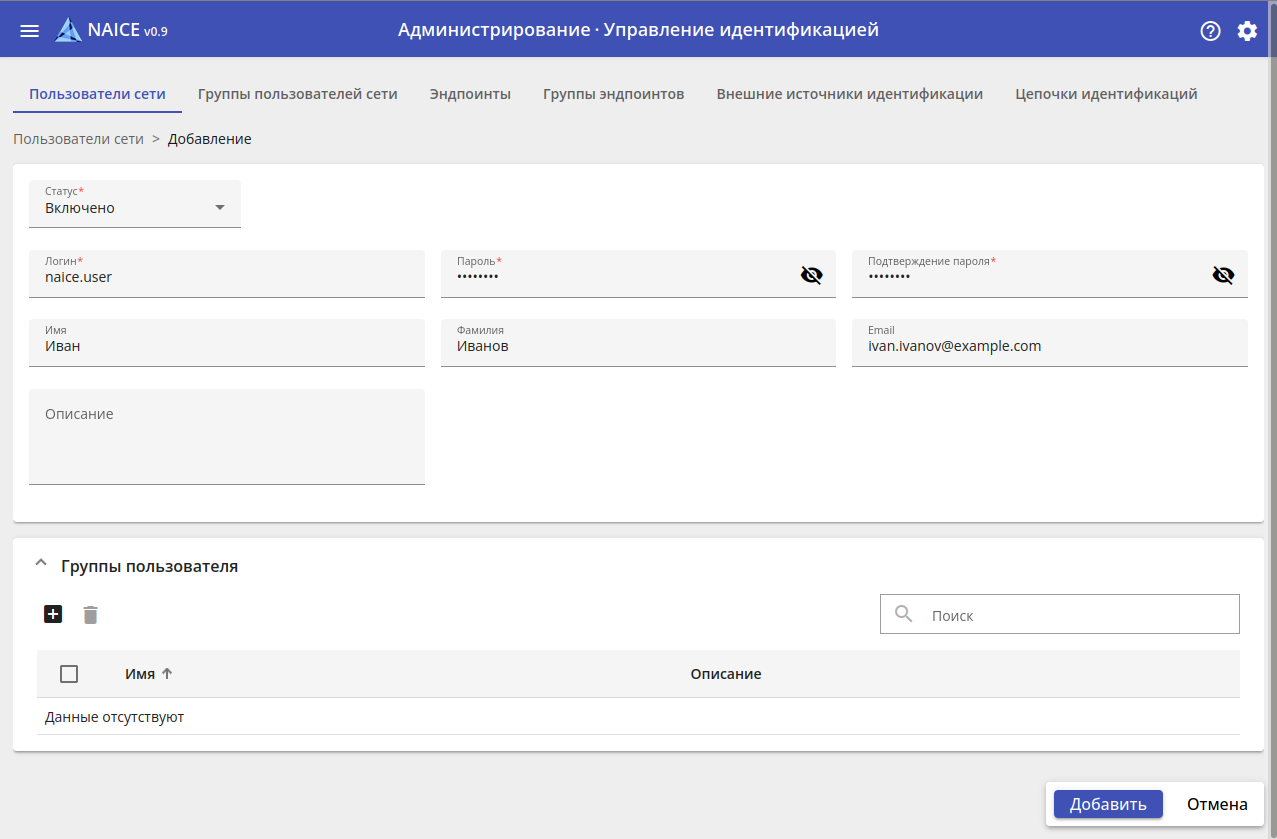Click the Добавление breadcrumb text
The width and height of the screenshot is (1277, 839).
pyautogui.click(x=210, y=139)
